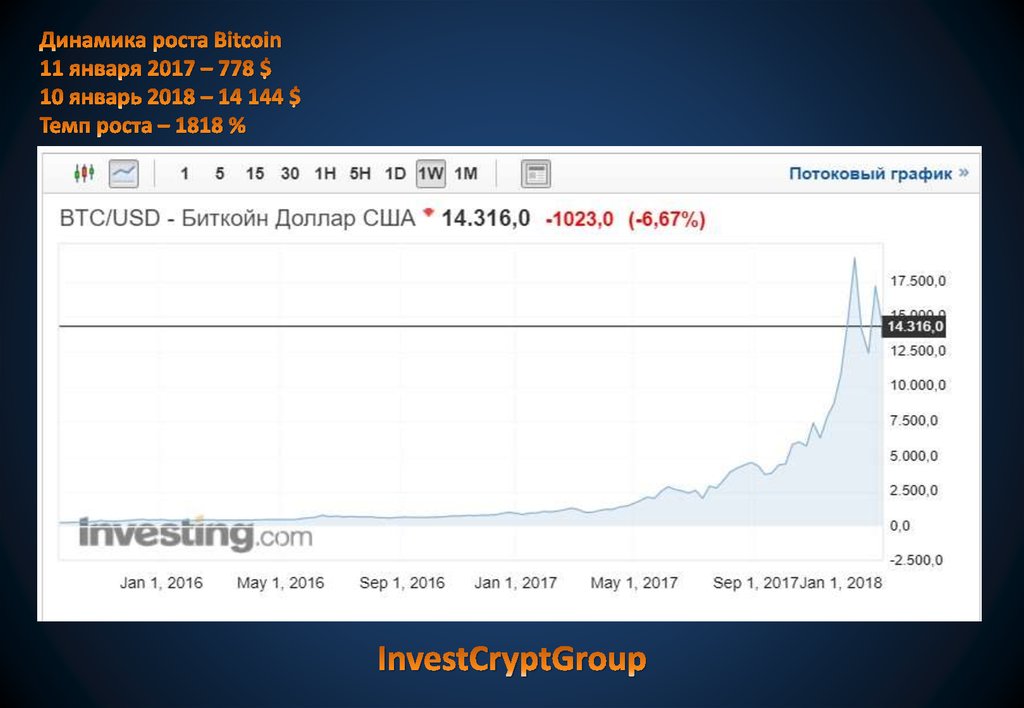Select the 1 minute timeframe
This screenshot has height=708, width=1024.
click(184, 174)
